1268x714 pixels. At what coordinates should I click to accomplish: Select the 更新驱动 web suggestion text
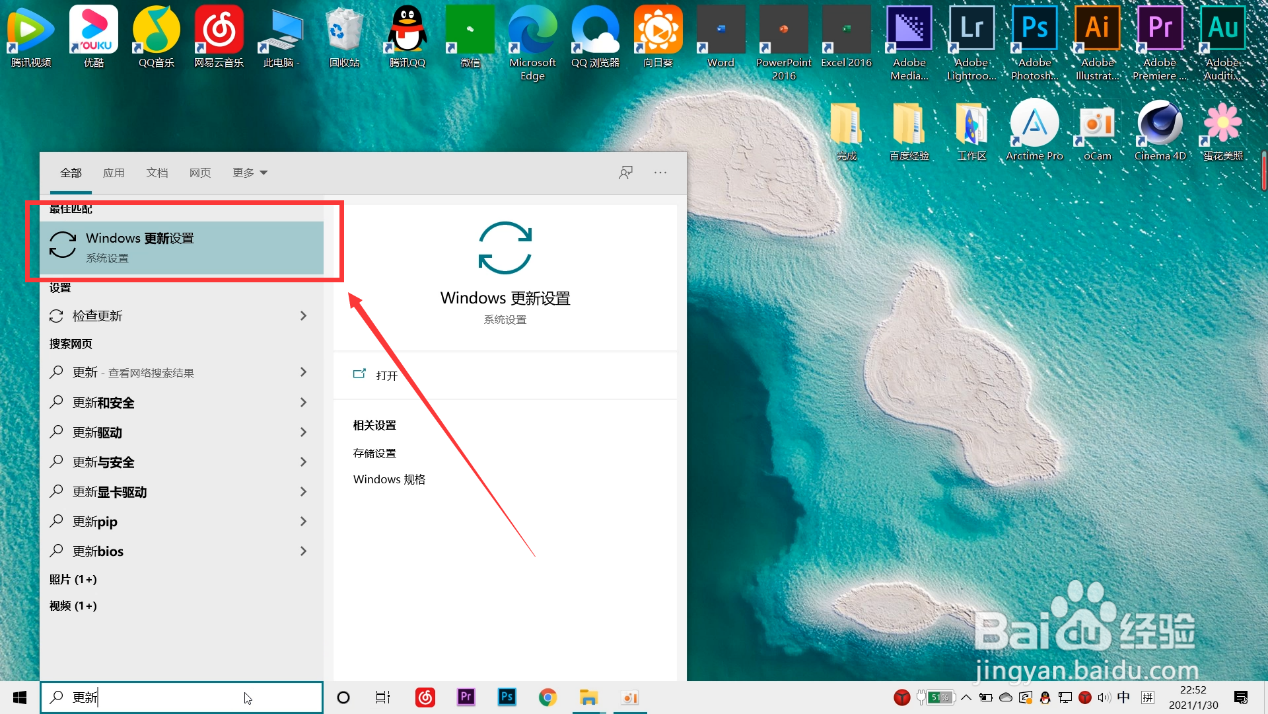tap(97, 433)
